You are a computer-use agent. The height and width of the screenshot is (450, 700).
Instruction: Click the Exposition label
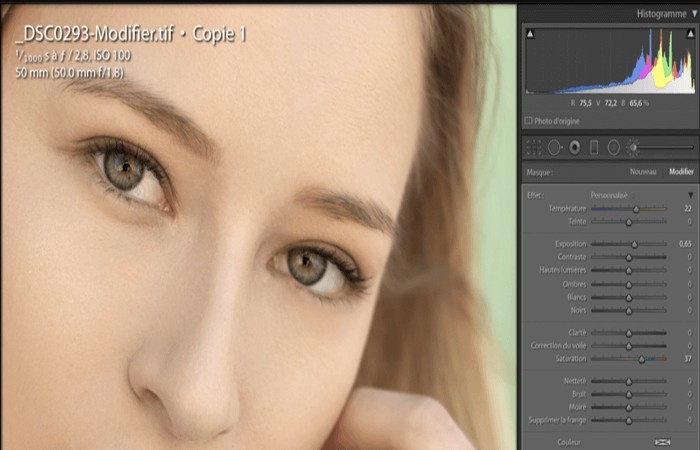pyautogui.click(x=571, y=244)
